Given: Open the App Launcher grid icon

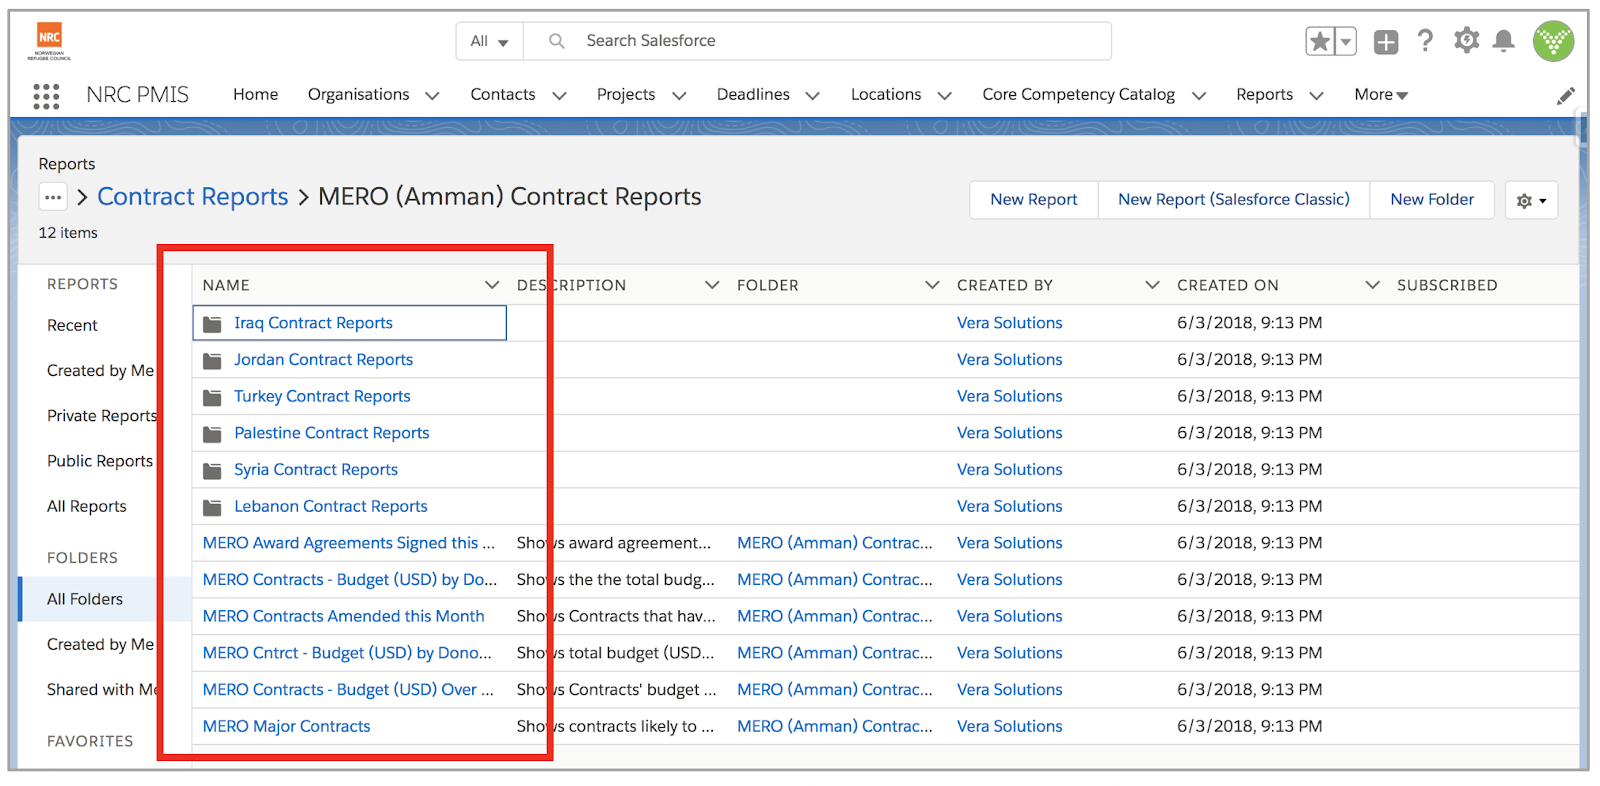Looking at the screenshot, I should [46, 95].
